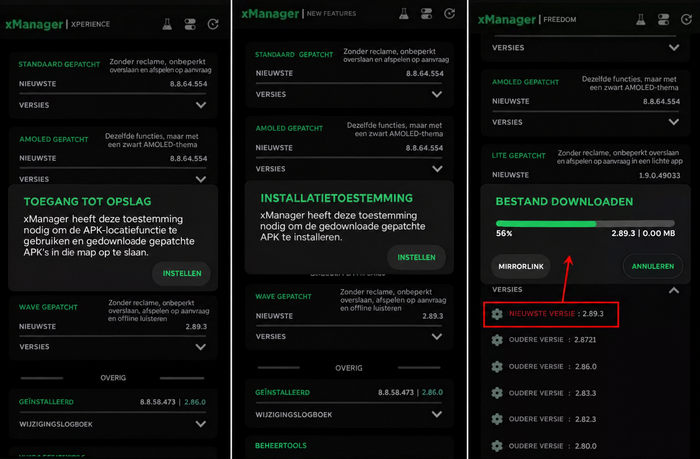Tap the 56% download percentage label
Viewport: 700px width, 459px height.
(x=504, y=234)
